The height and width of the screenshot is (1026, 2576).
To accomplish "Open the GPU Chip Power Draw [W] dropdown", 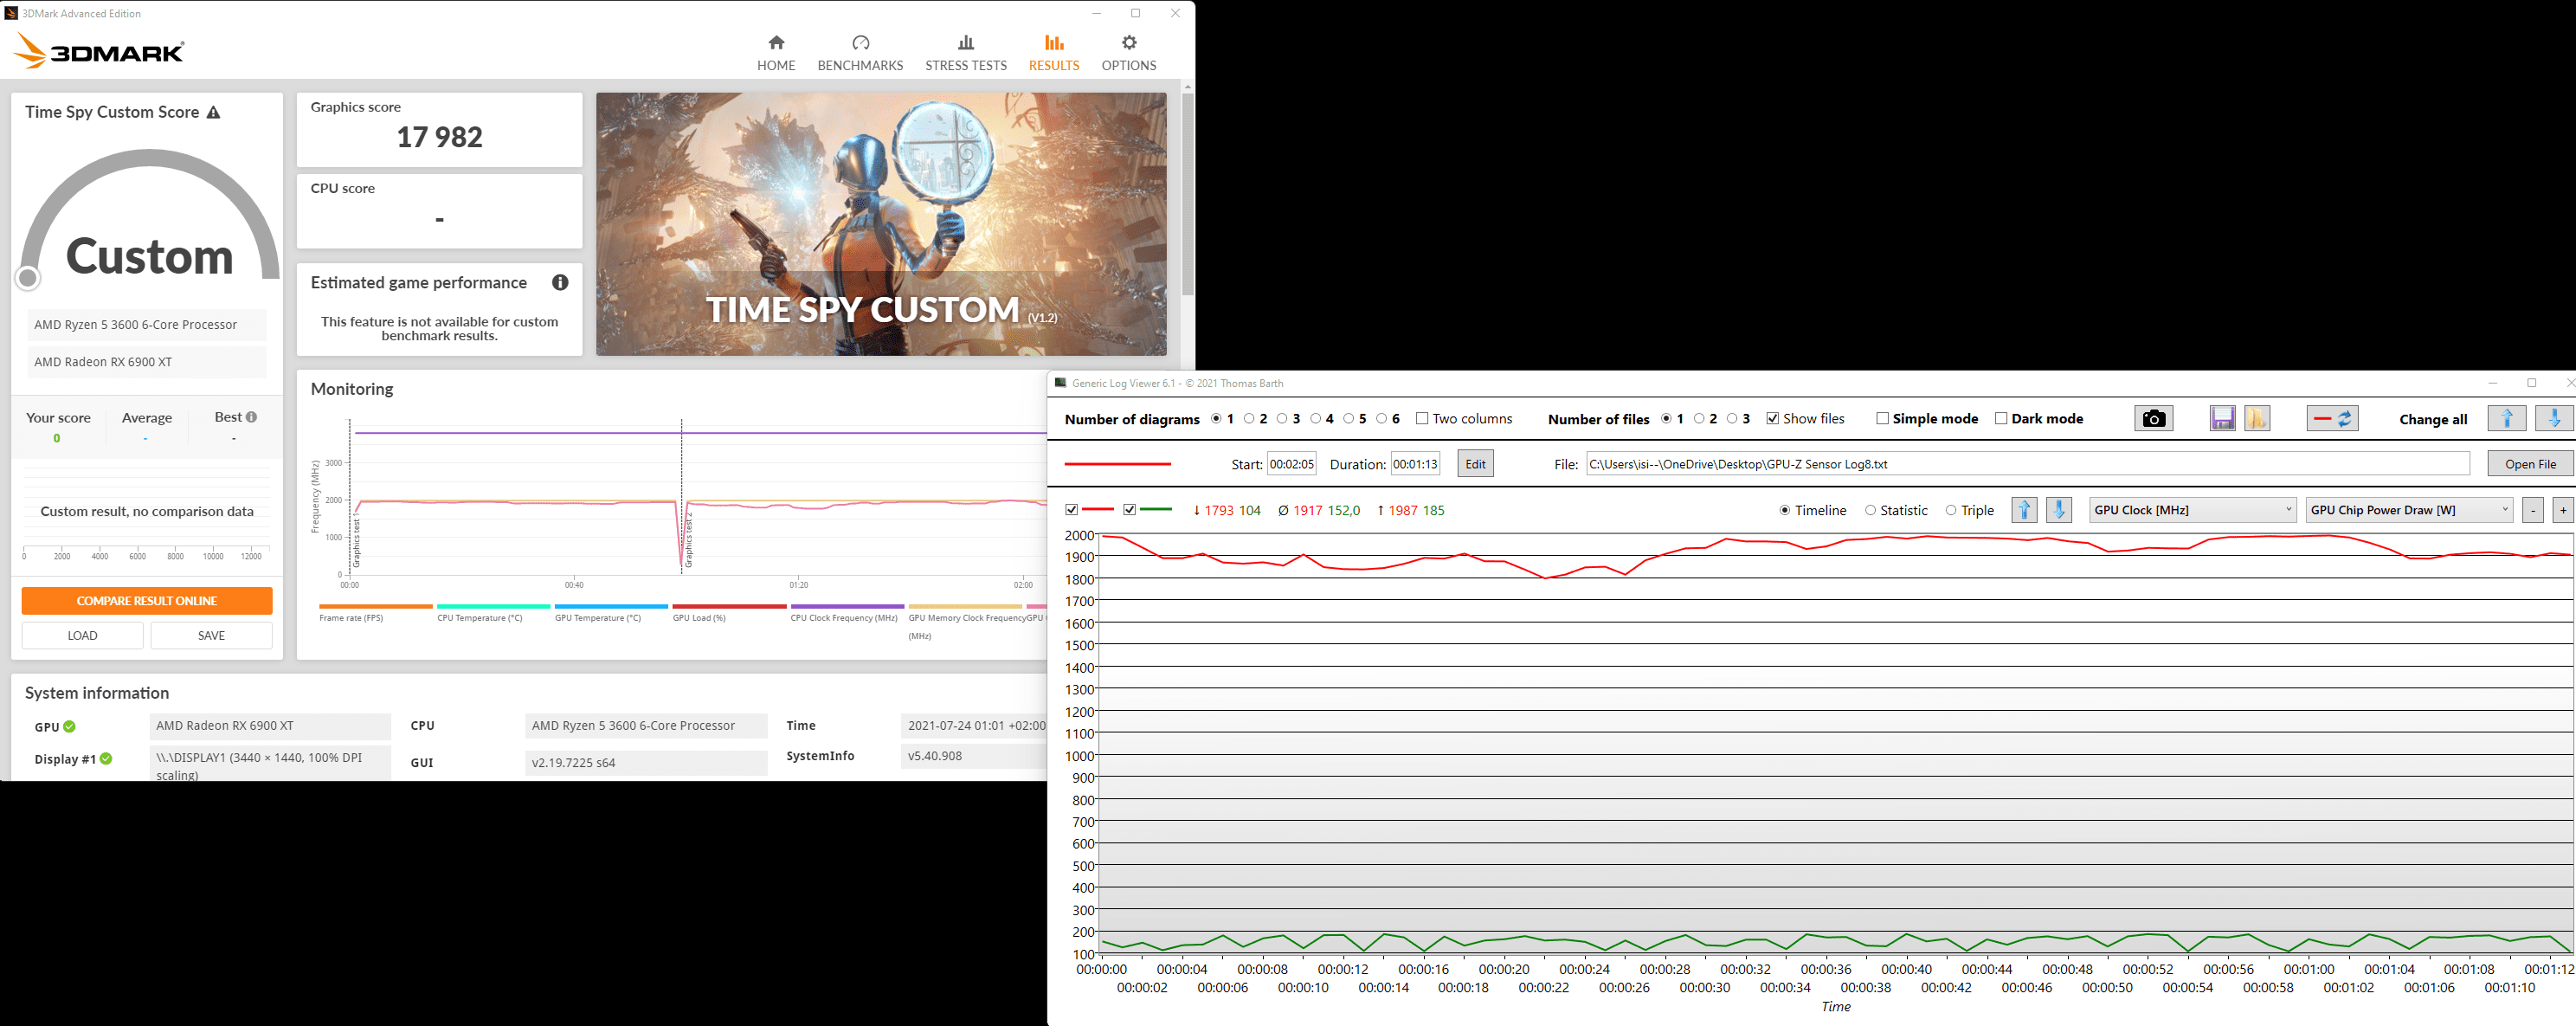I will click(2408, 510).
